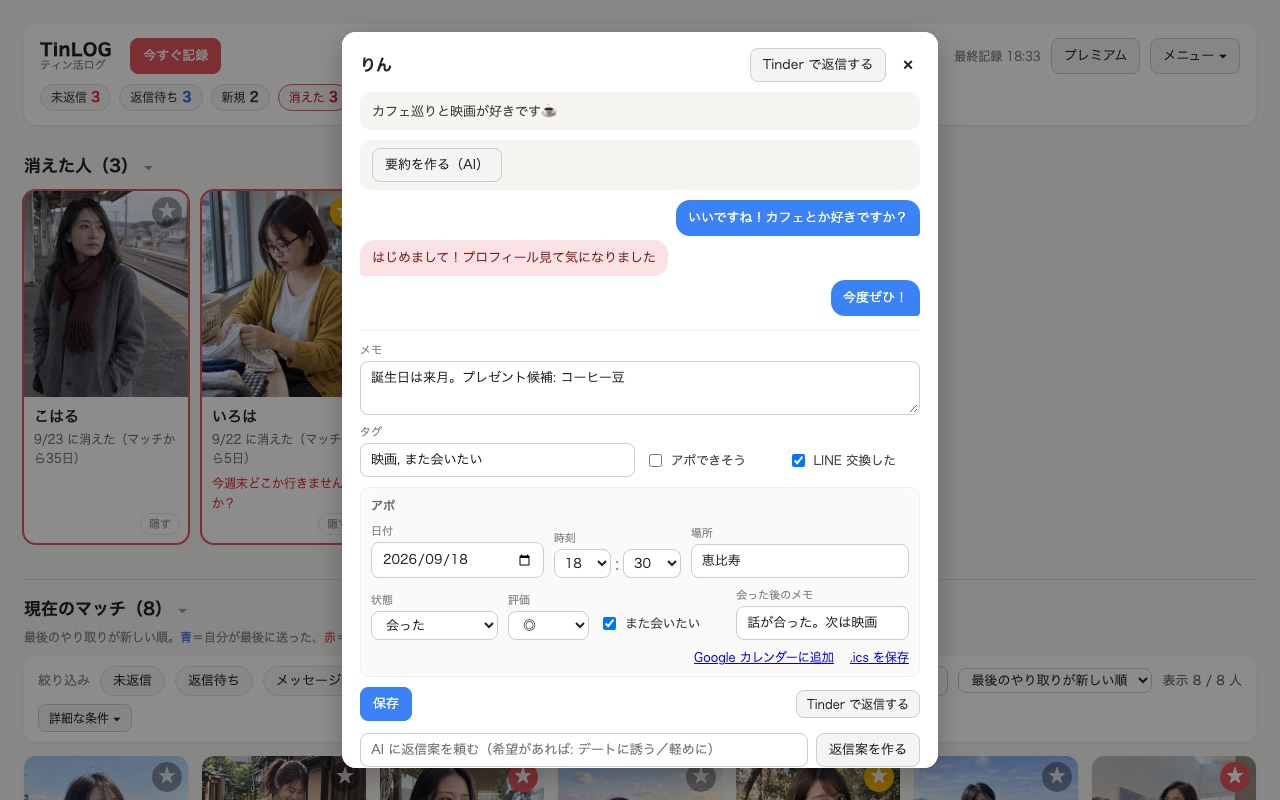
Task: Click the 今すぐ記録 button in header
Action: click(175, 56)
